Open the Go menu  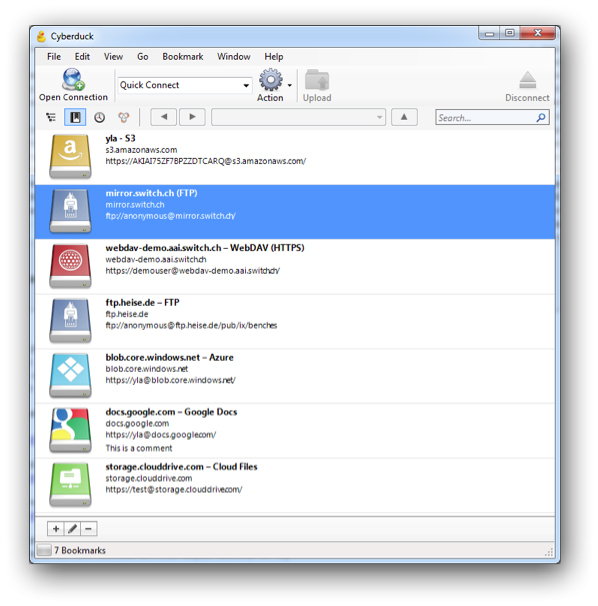[143, 57]
